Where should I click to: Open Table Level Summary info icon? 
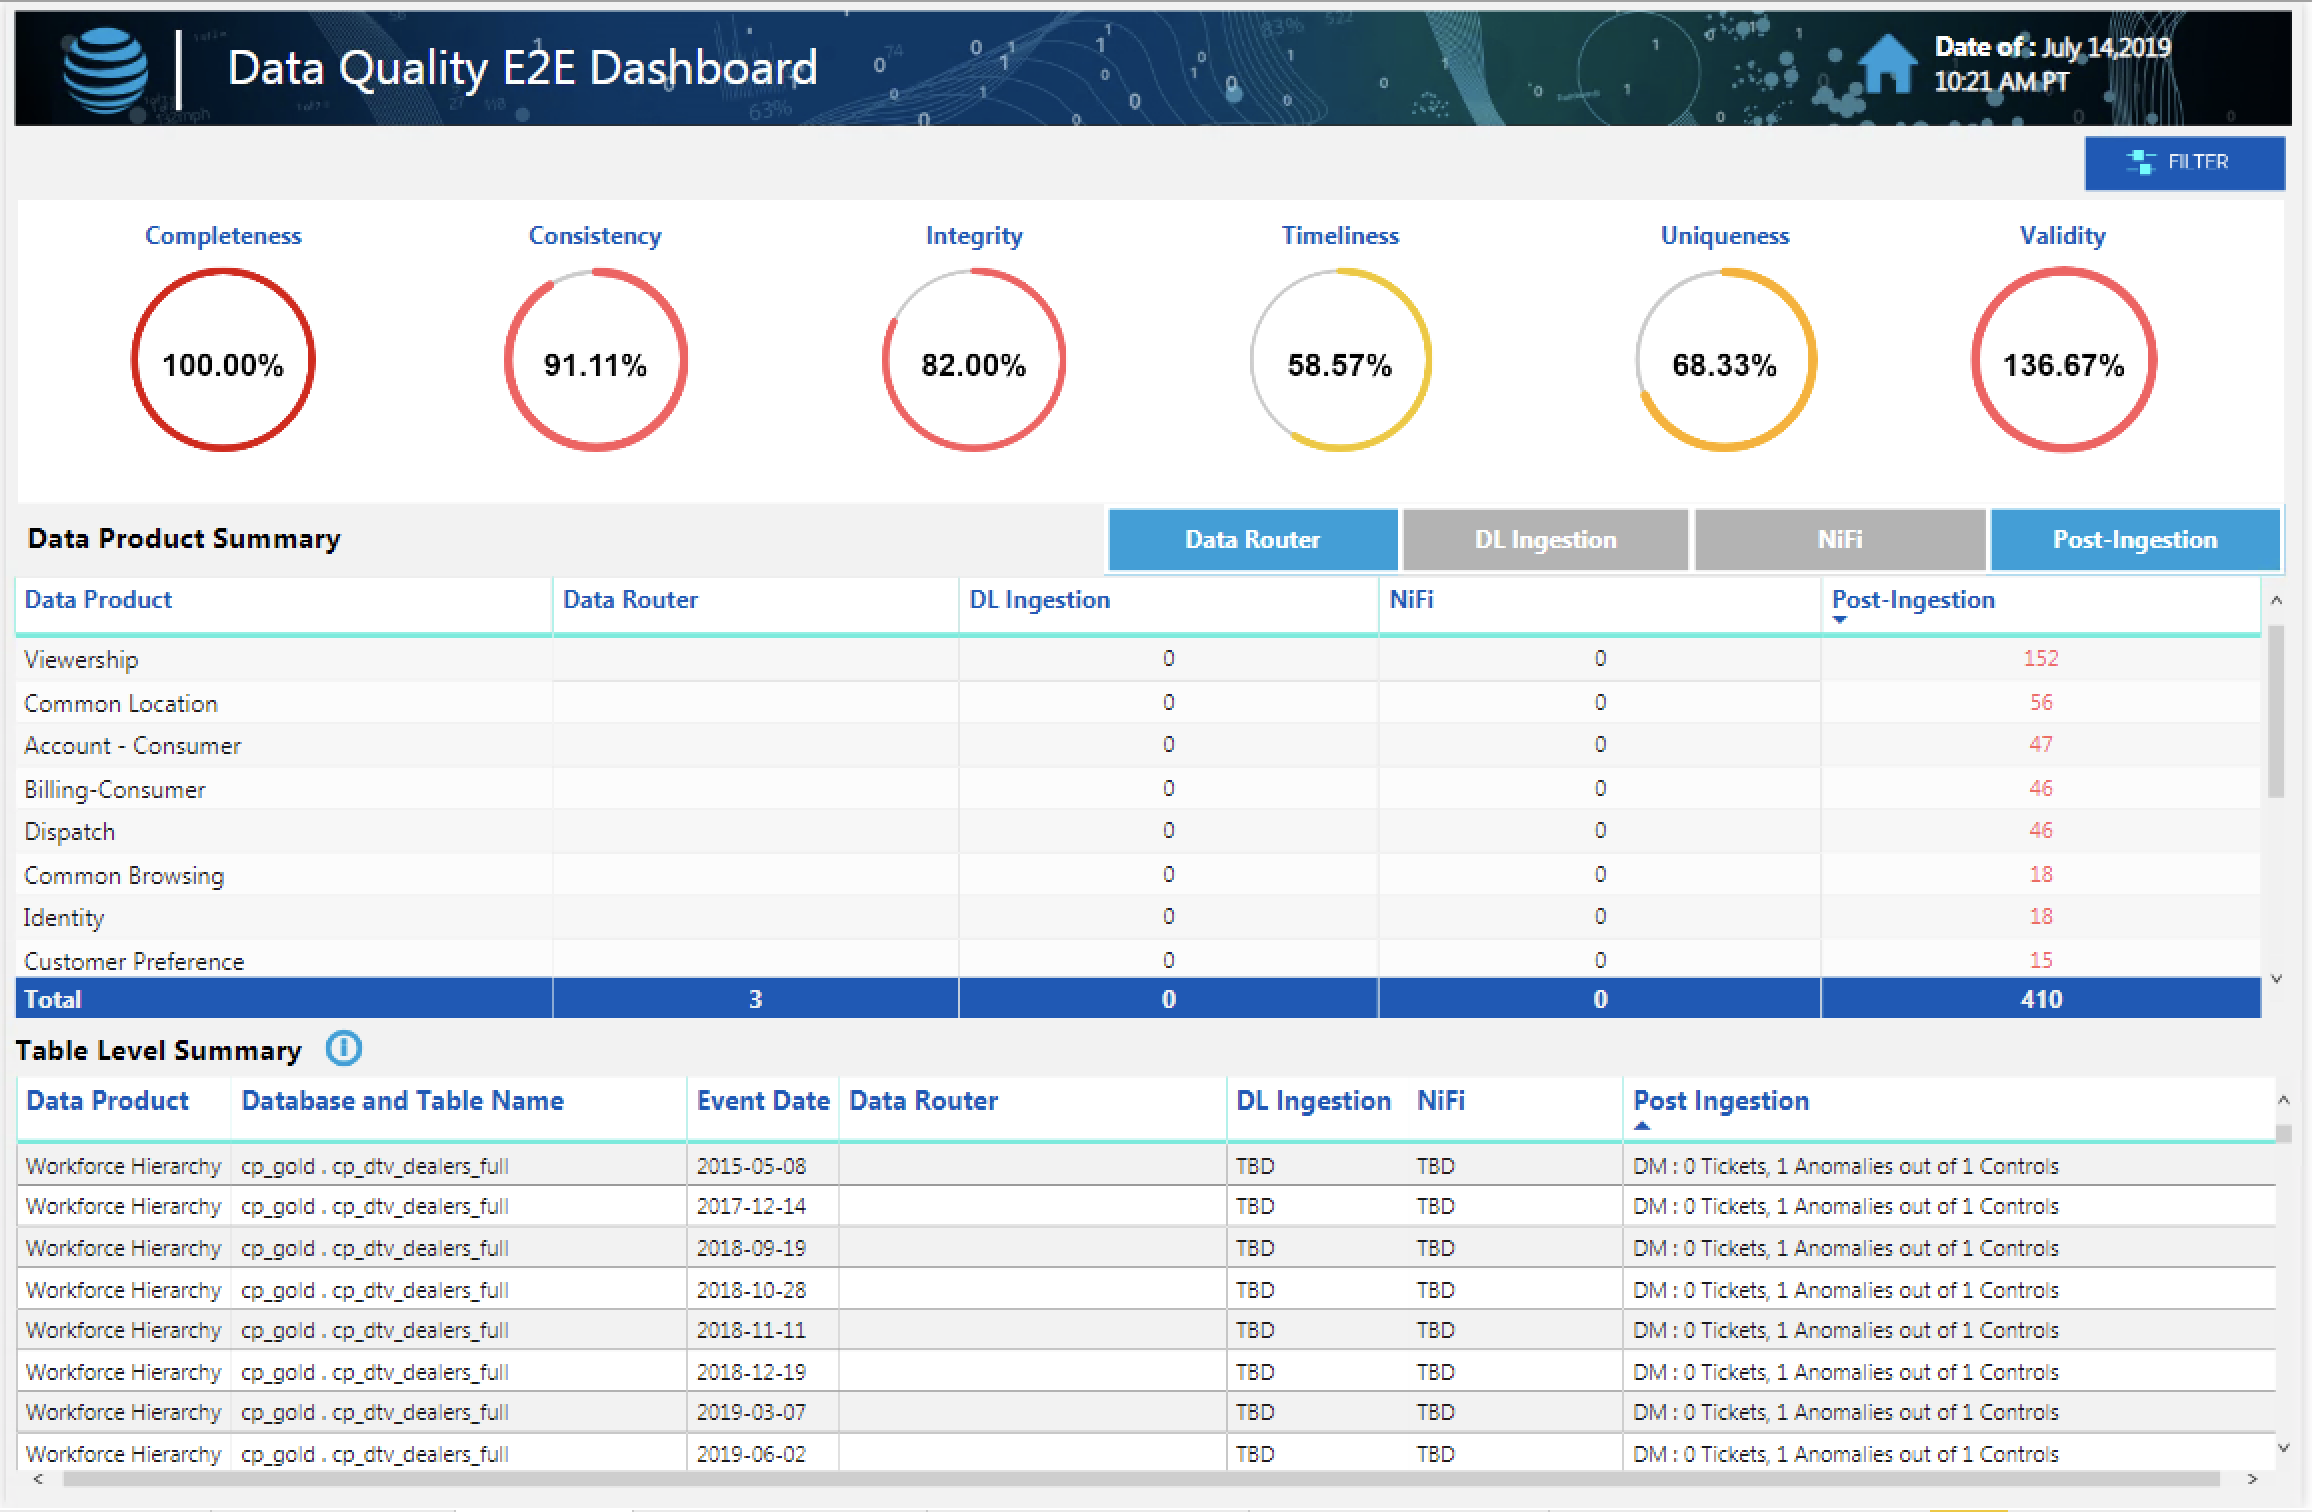pyautogui.click(x=343, y=1048)
